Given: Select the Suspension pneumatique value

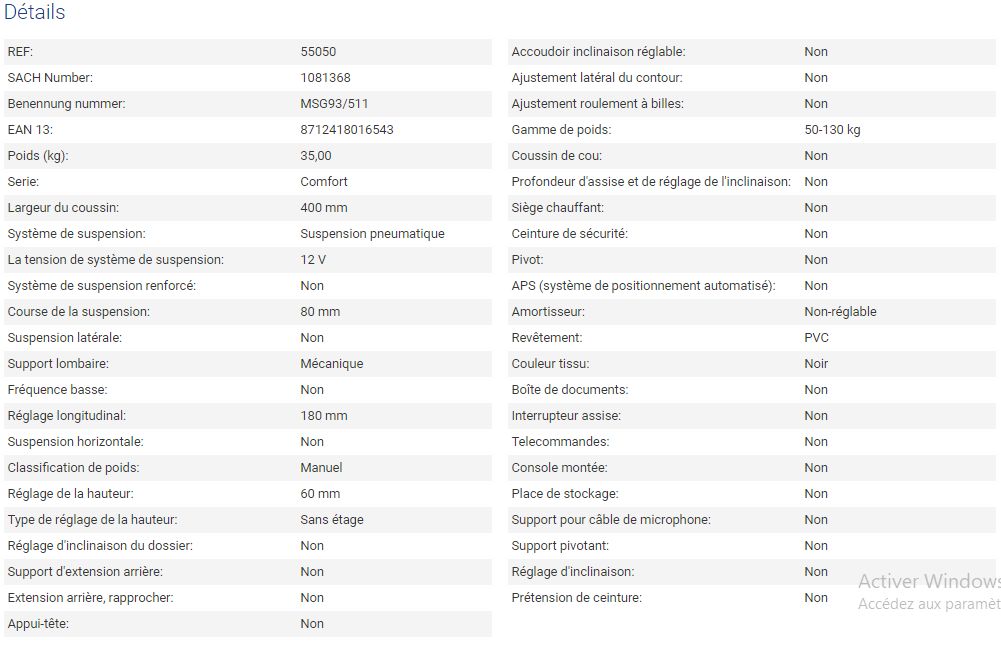Looking at the screenshot, I should 372,234.
